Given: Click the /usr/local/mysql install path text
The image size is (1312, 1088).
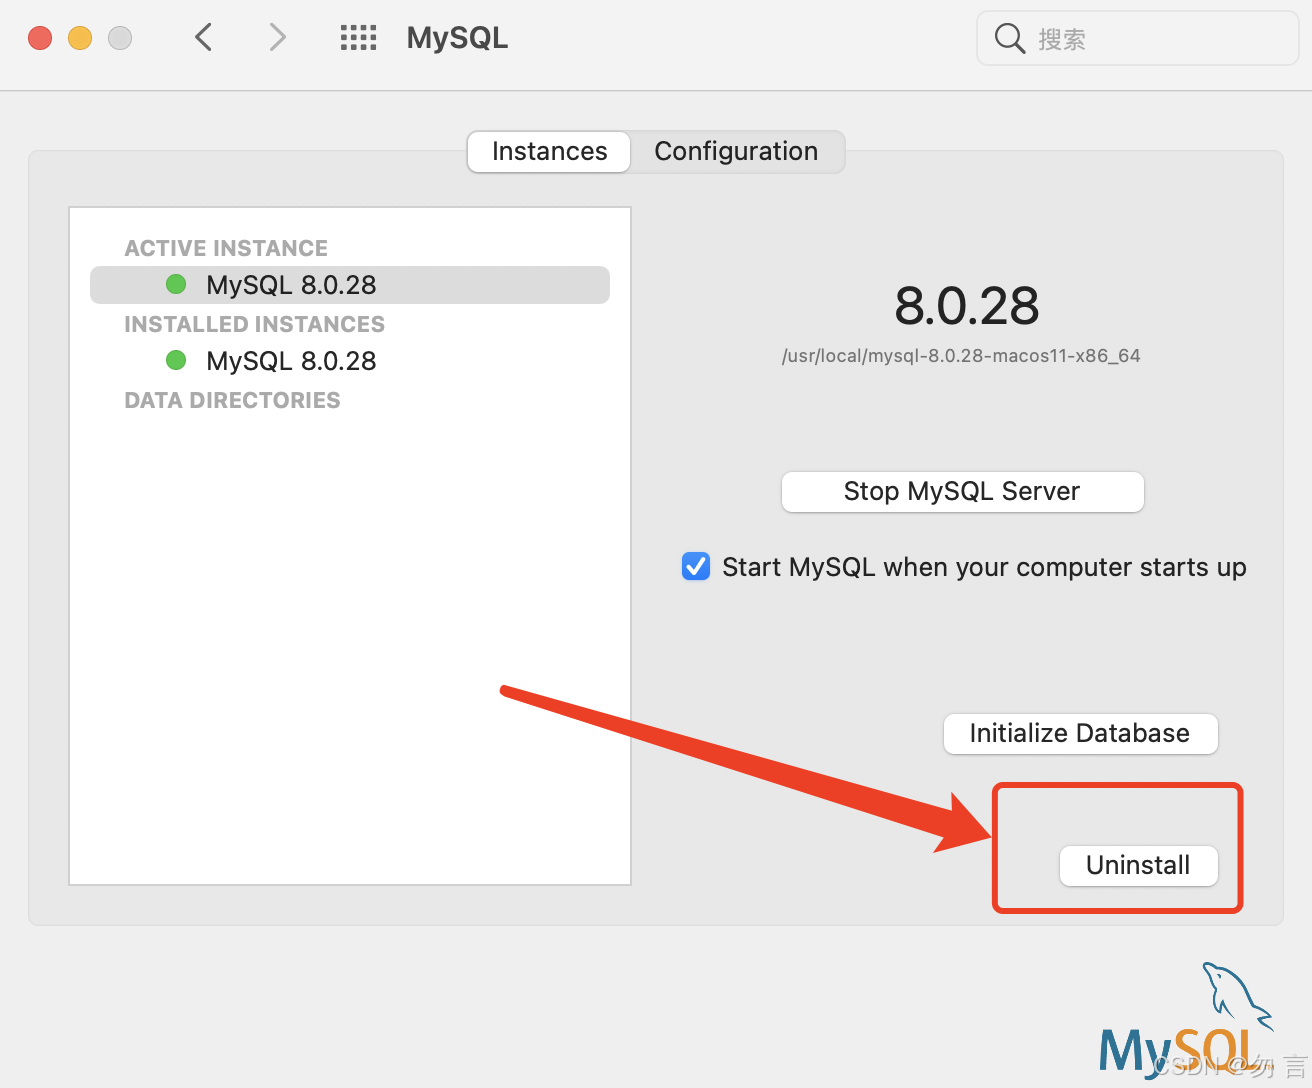Looking at the screenshot, I should 961,356.
